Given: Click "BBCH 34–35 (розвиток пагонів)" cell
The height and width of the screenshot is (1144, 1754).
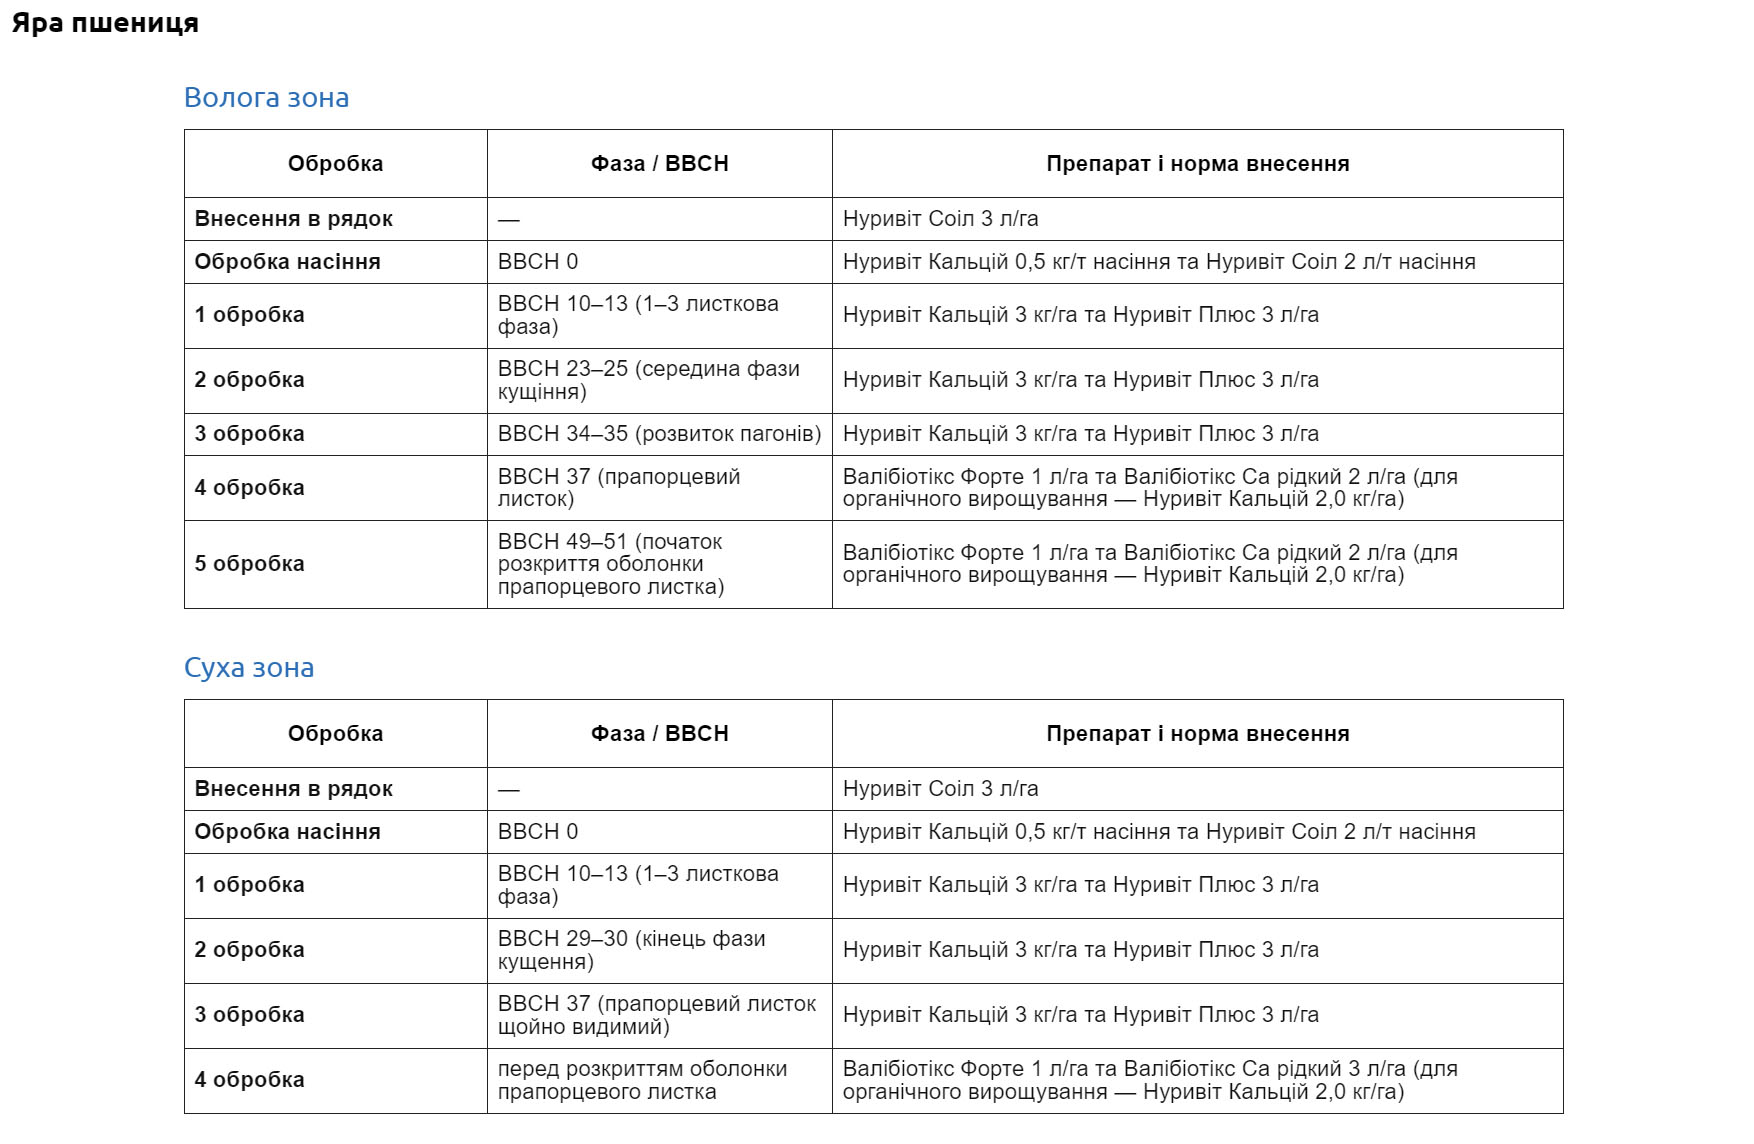Looking at the screenshot, I should pos(660,434).
